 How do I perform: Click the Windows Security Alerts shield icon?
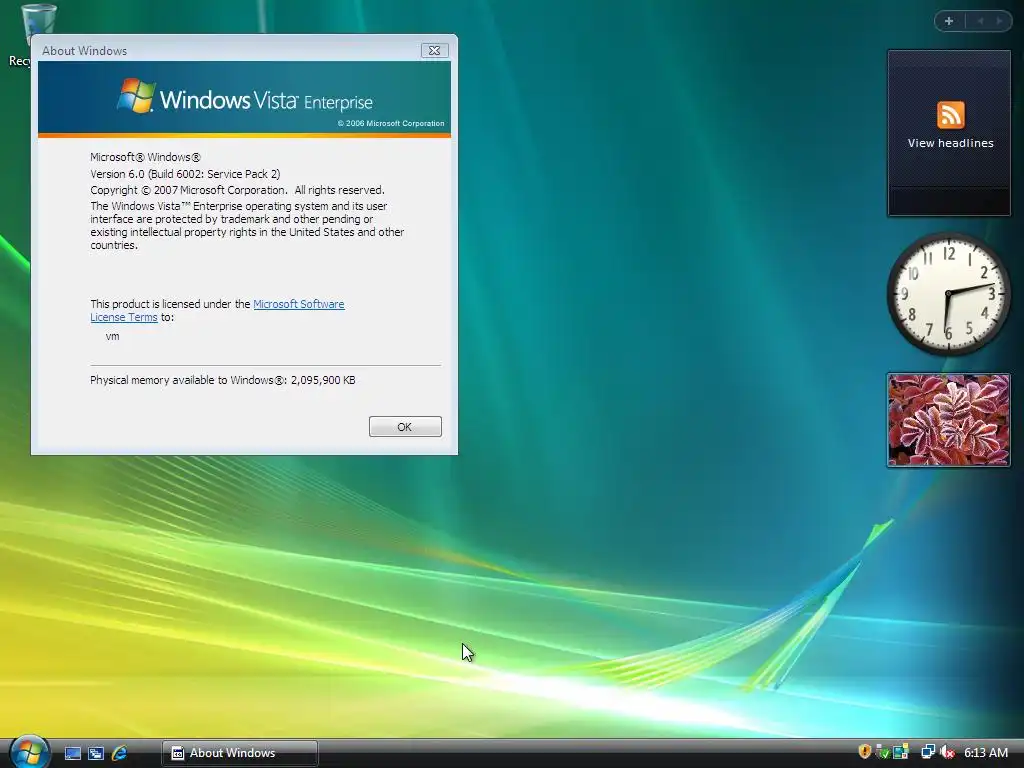tap(865, 752)
